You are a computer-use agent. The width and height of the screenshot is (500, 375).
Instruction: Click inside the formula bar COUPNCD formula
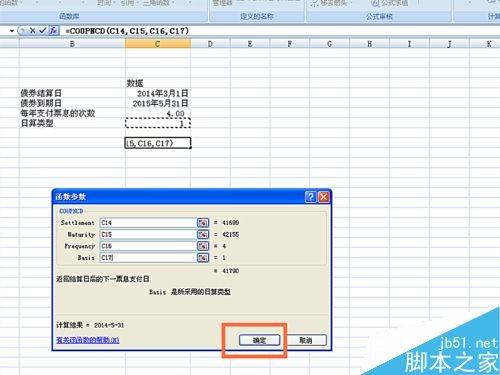coord(127,31)
